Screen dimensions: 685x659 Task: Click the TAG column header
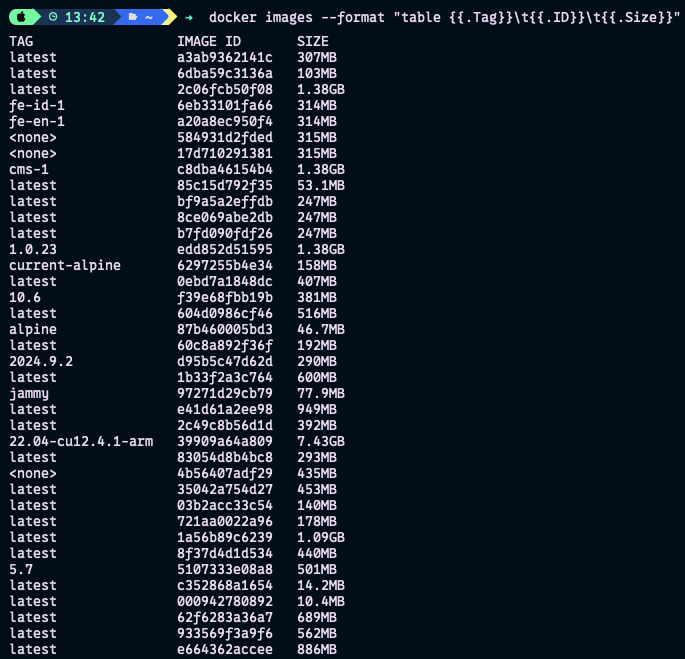pyautogui.click(x=21, y=41)
